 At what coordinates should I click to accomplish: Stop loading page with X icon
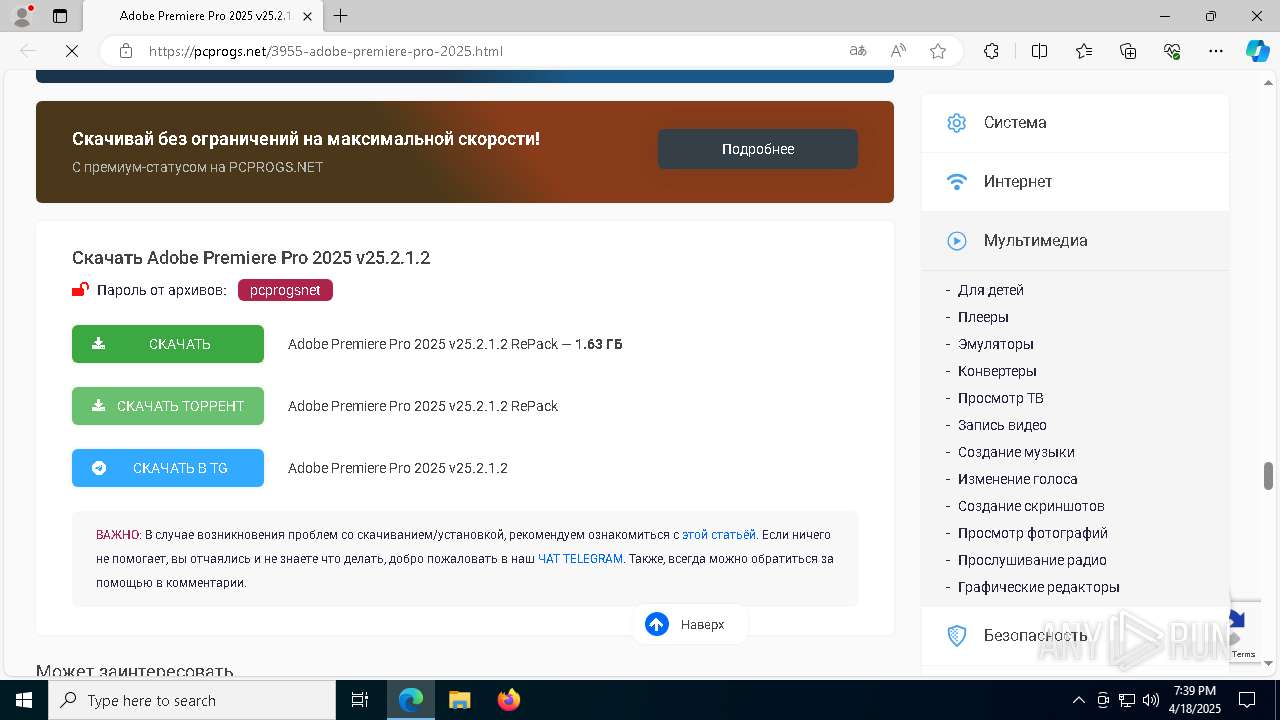click(x=71, y=51)
